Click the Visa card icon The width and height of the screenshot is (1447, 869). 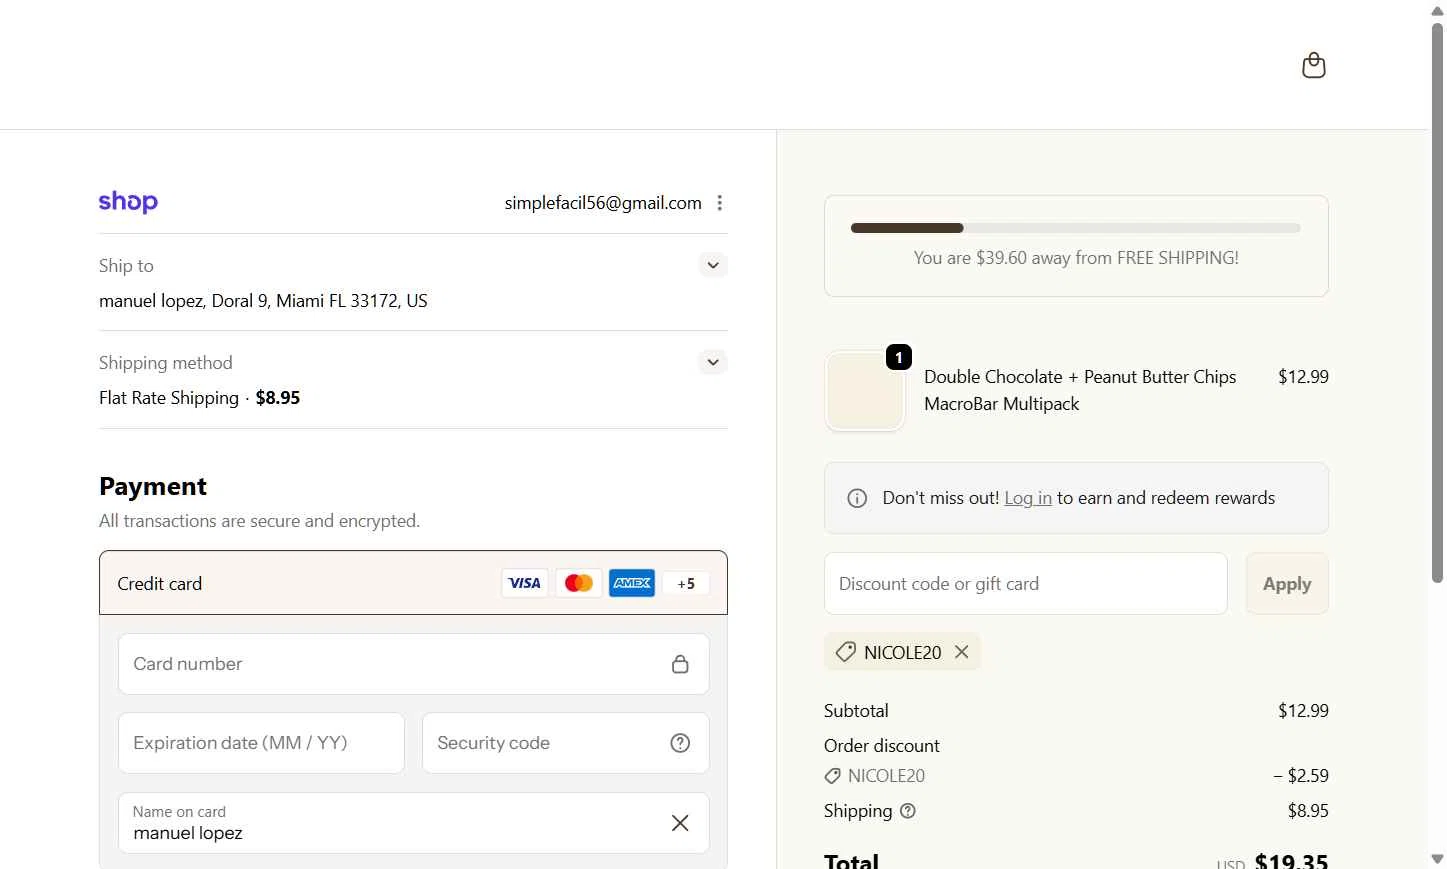[524, 583]
